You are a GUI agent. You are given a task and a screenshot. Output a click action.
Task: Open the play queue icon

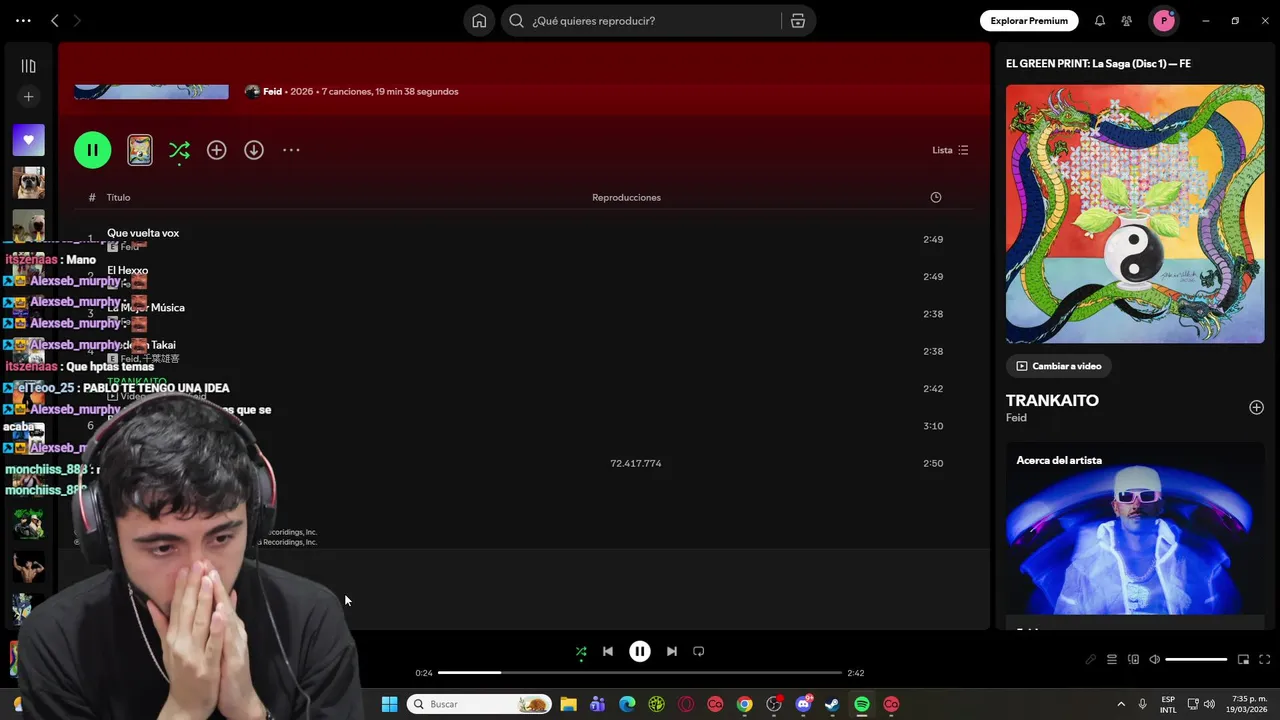1111,660
